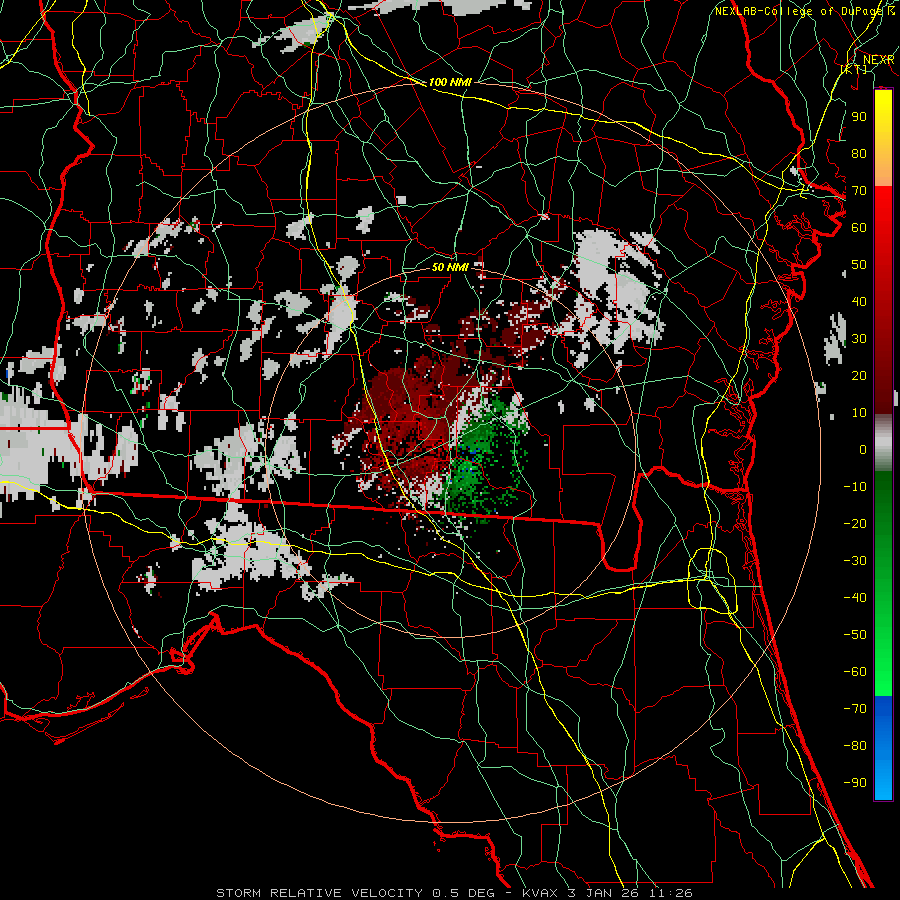
Task: Click the 'KVAX 3 JAN 26 11:26' timestamp
Action: [607, 893]
